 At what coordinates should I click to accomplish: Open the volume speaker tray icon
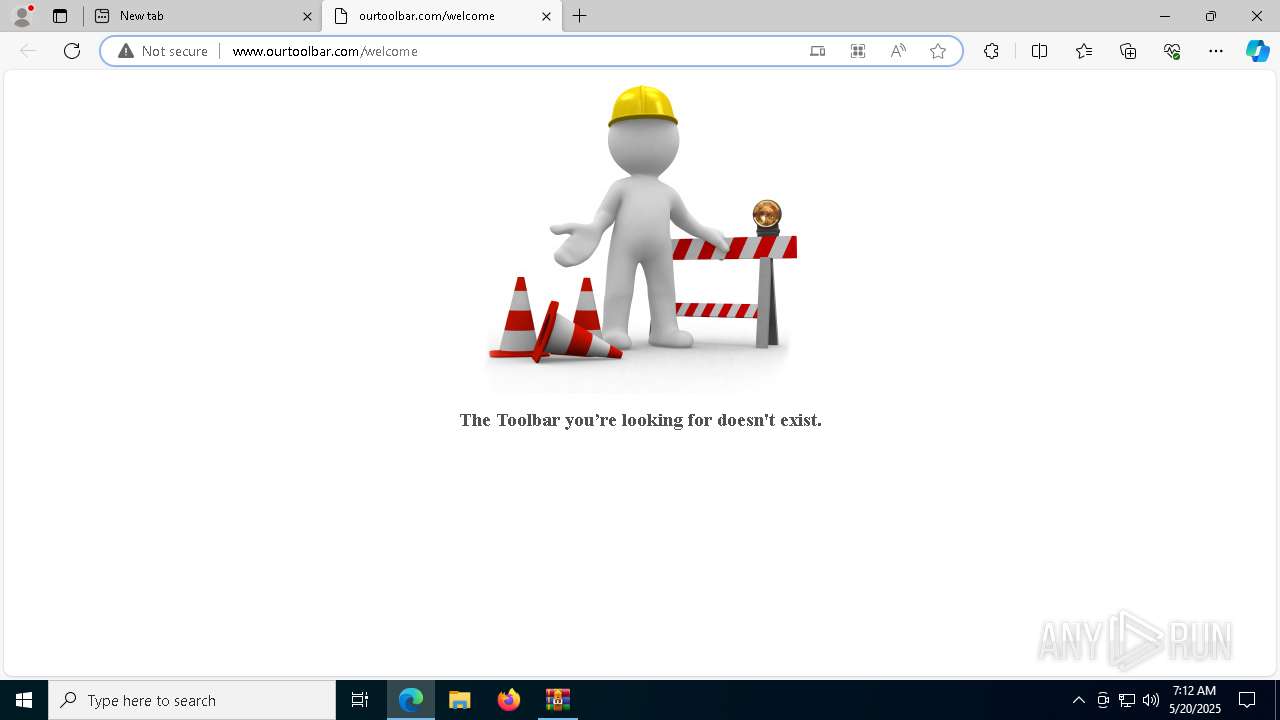1151,700
